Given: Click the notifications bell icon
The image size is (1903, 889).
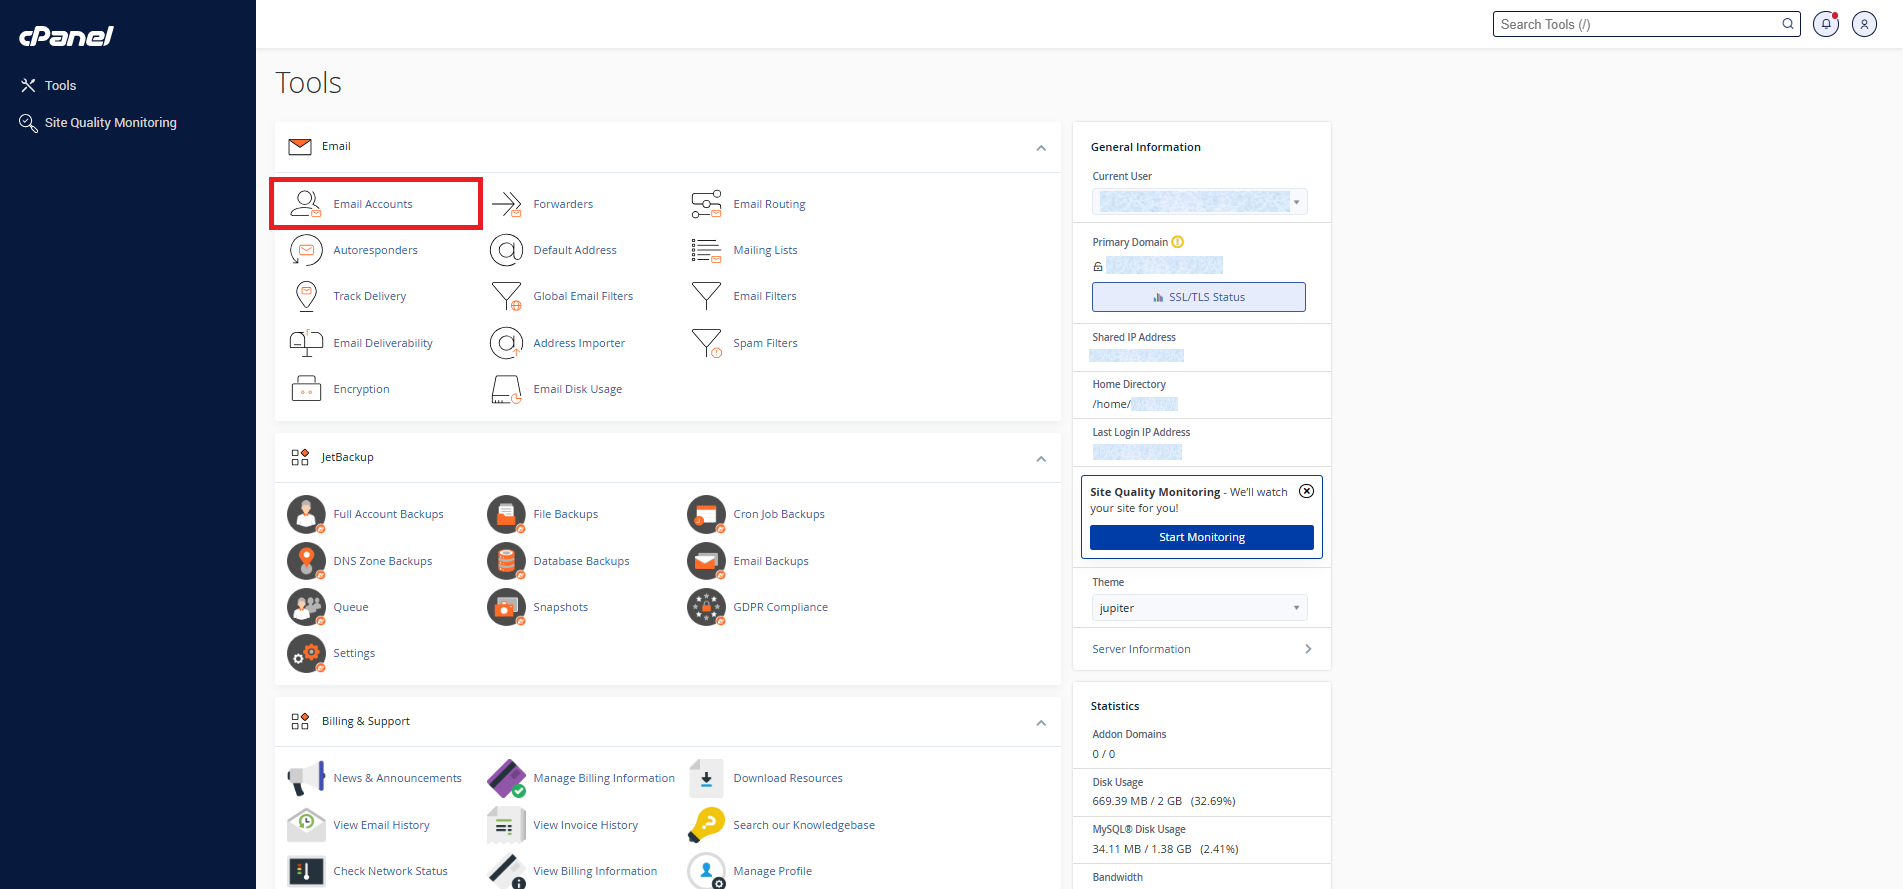Looking at the screenshot, I should (x=1826, y=24).
